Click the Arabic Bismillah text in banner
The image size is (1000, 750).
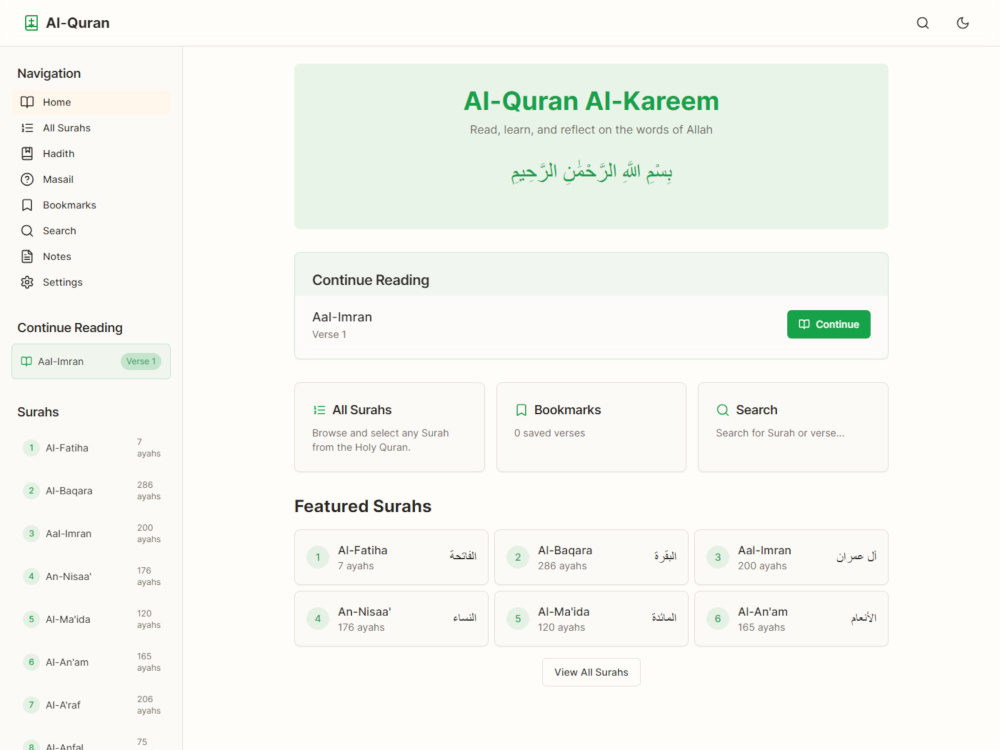click(x=591, y=172)
